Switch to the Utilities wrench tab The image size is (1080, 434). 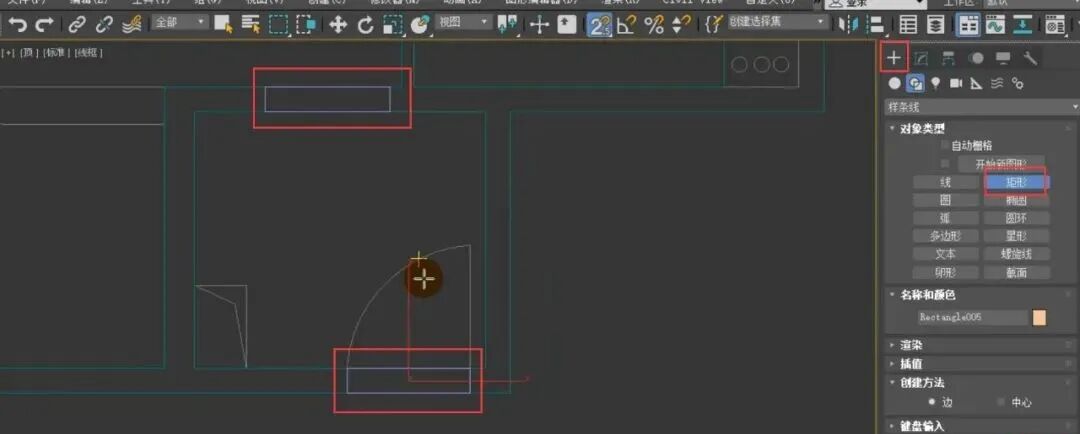coord(1030,59)
